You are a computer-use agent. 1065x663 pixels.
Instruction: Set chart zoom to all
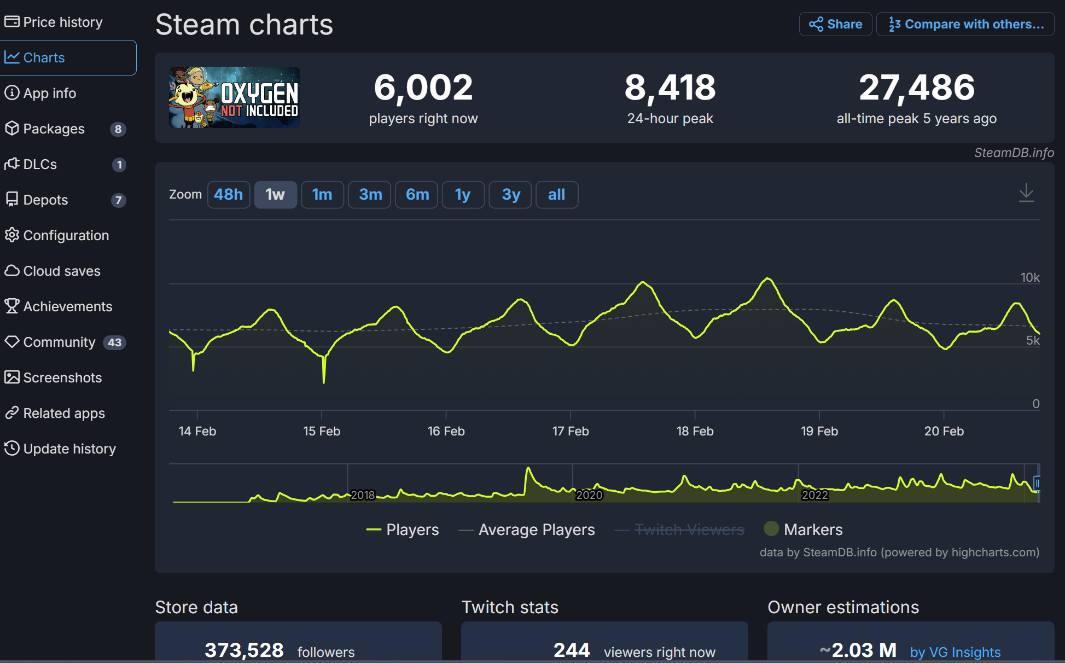coord(556,195)
